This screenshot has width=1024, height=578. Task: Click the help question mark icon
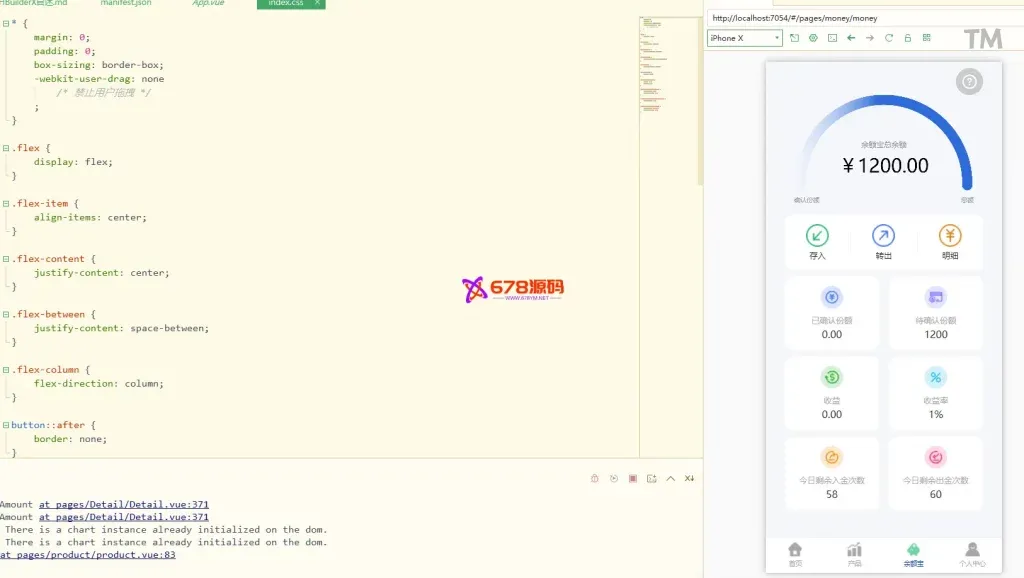click(x=969, y=82)
